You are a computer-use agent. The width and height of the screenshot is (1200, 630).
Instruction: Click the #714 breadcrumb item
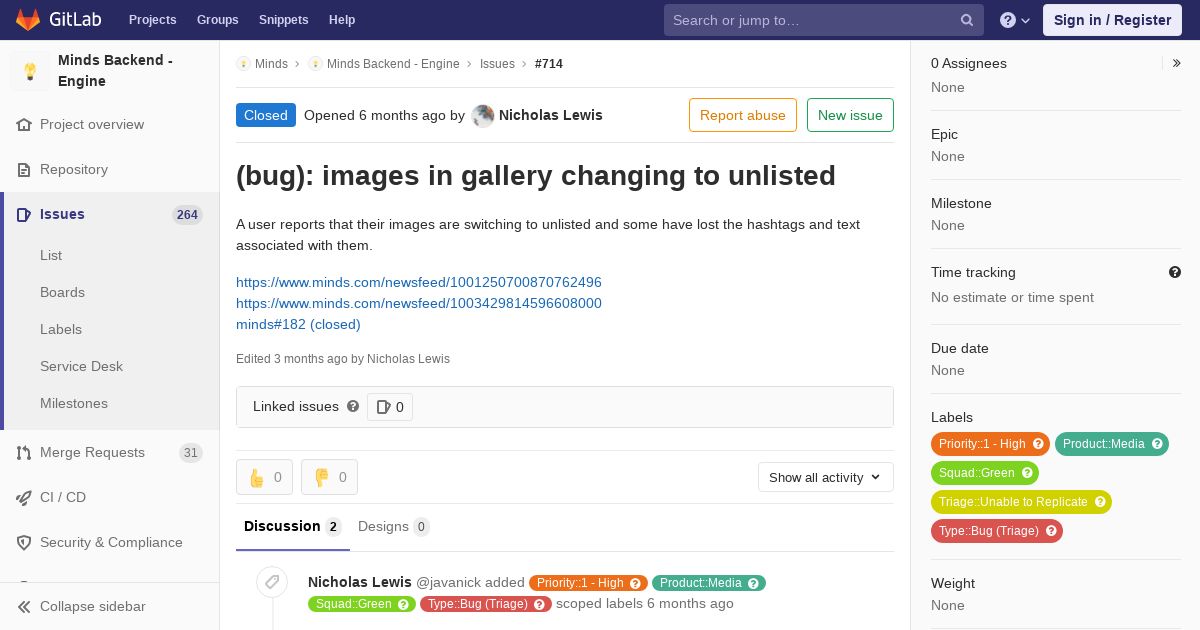point(549,64)
